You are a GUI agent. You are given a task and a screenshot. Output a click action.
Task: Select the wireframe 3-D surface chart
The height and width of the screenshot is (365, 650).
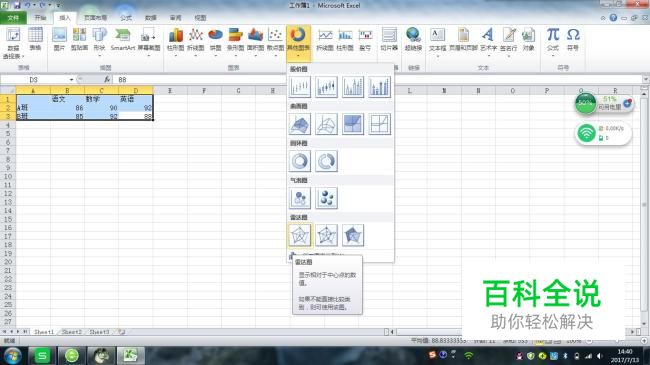point(326,124)
